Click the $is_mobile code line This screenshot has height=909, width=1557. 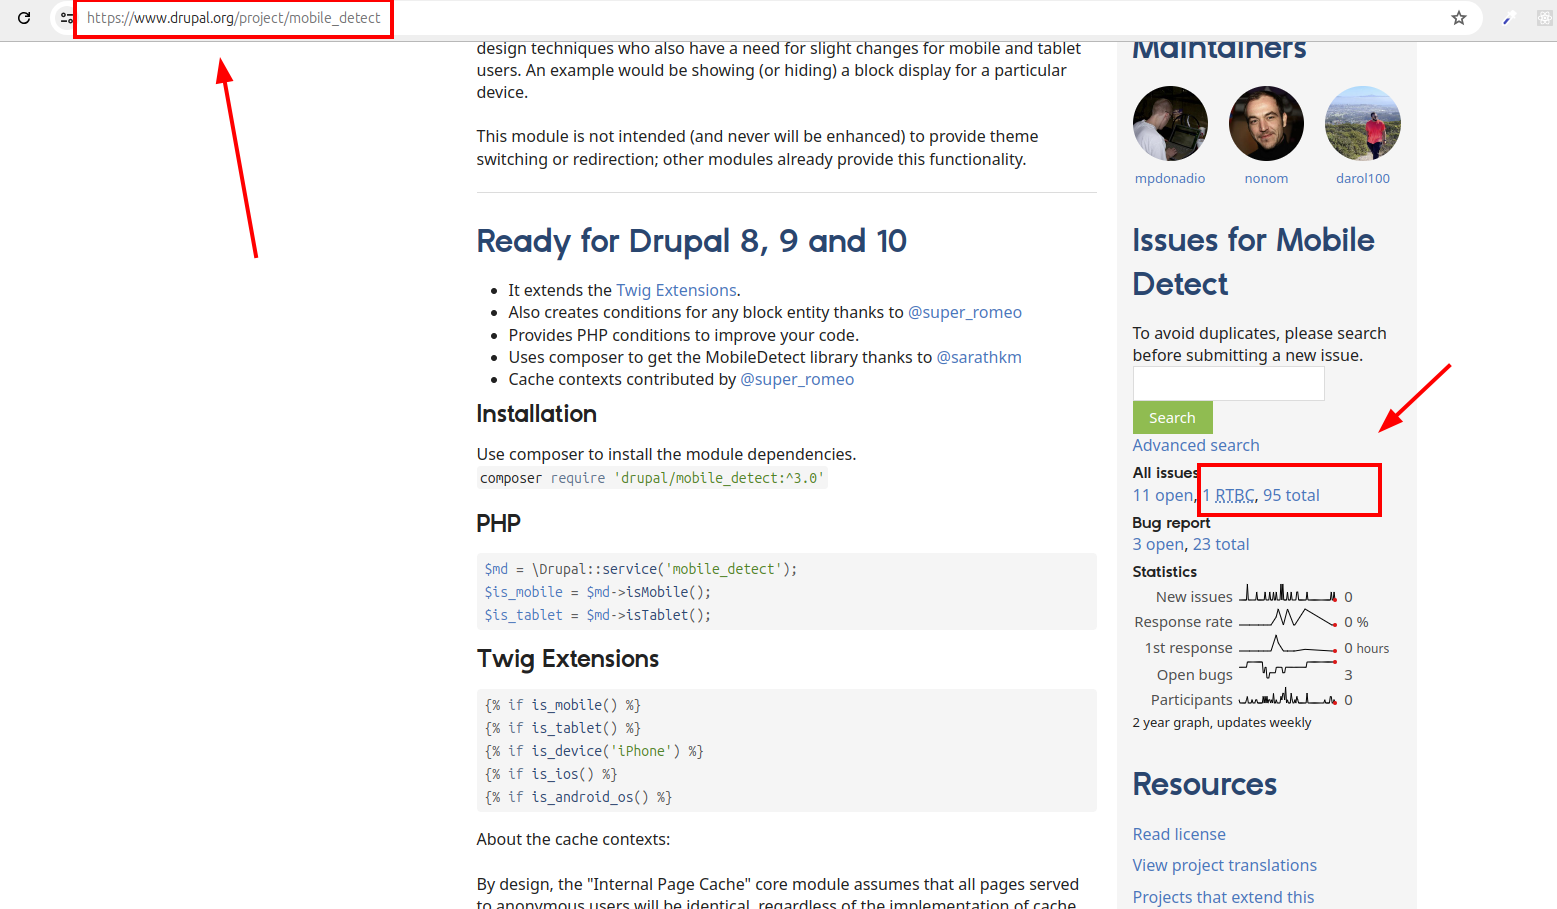(598, 593)
